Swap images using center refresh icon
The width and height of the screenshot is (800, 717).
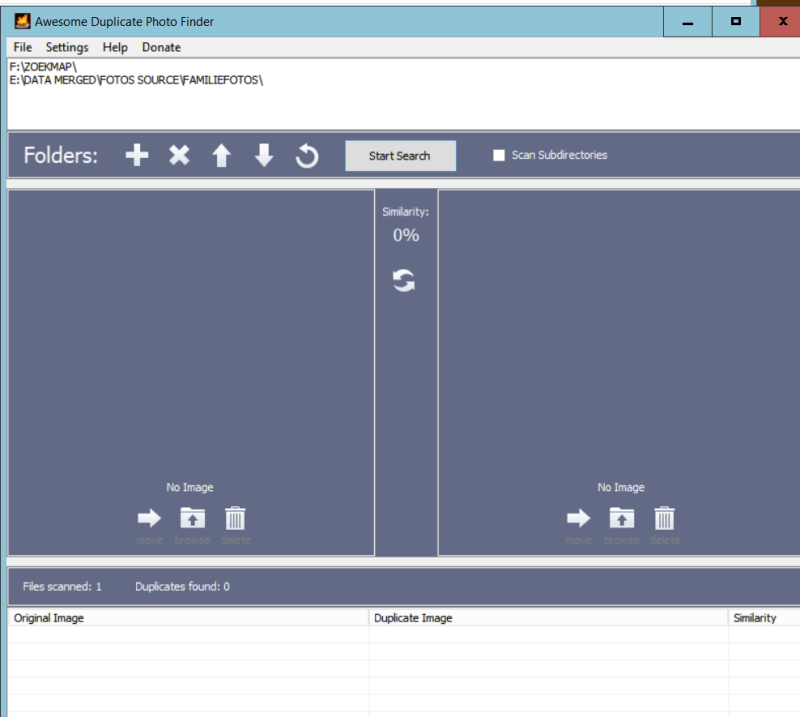click(x=404, y=281)
